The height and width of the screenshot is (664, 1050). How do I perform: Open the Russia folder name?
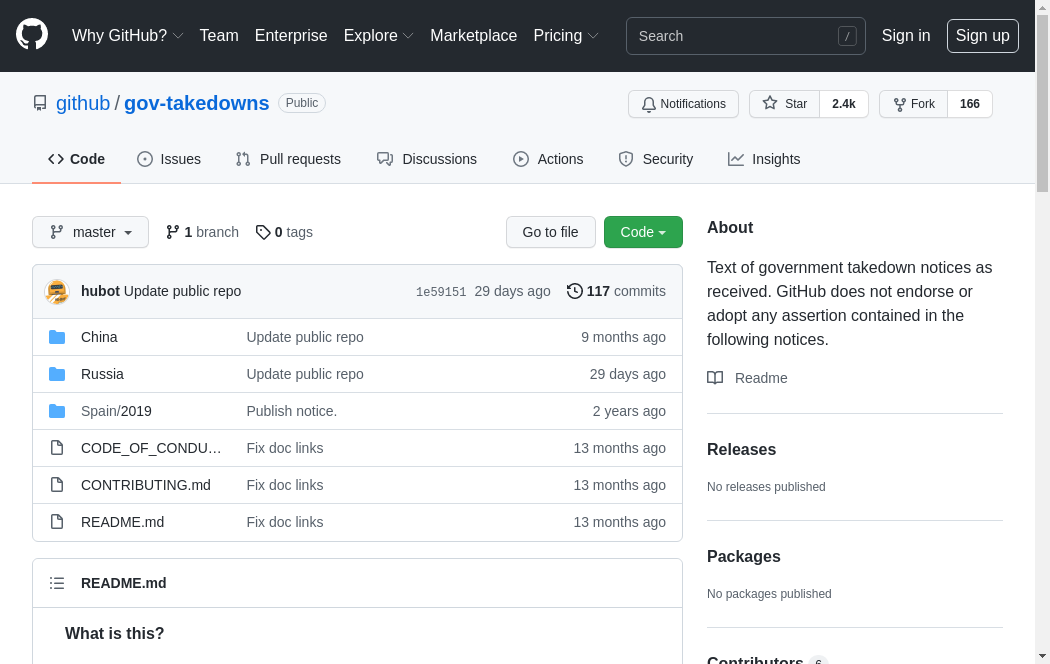click(x=102, y=374)
